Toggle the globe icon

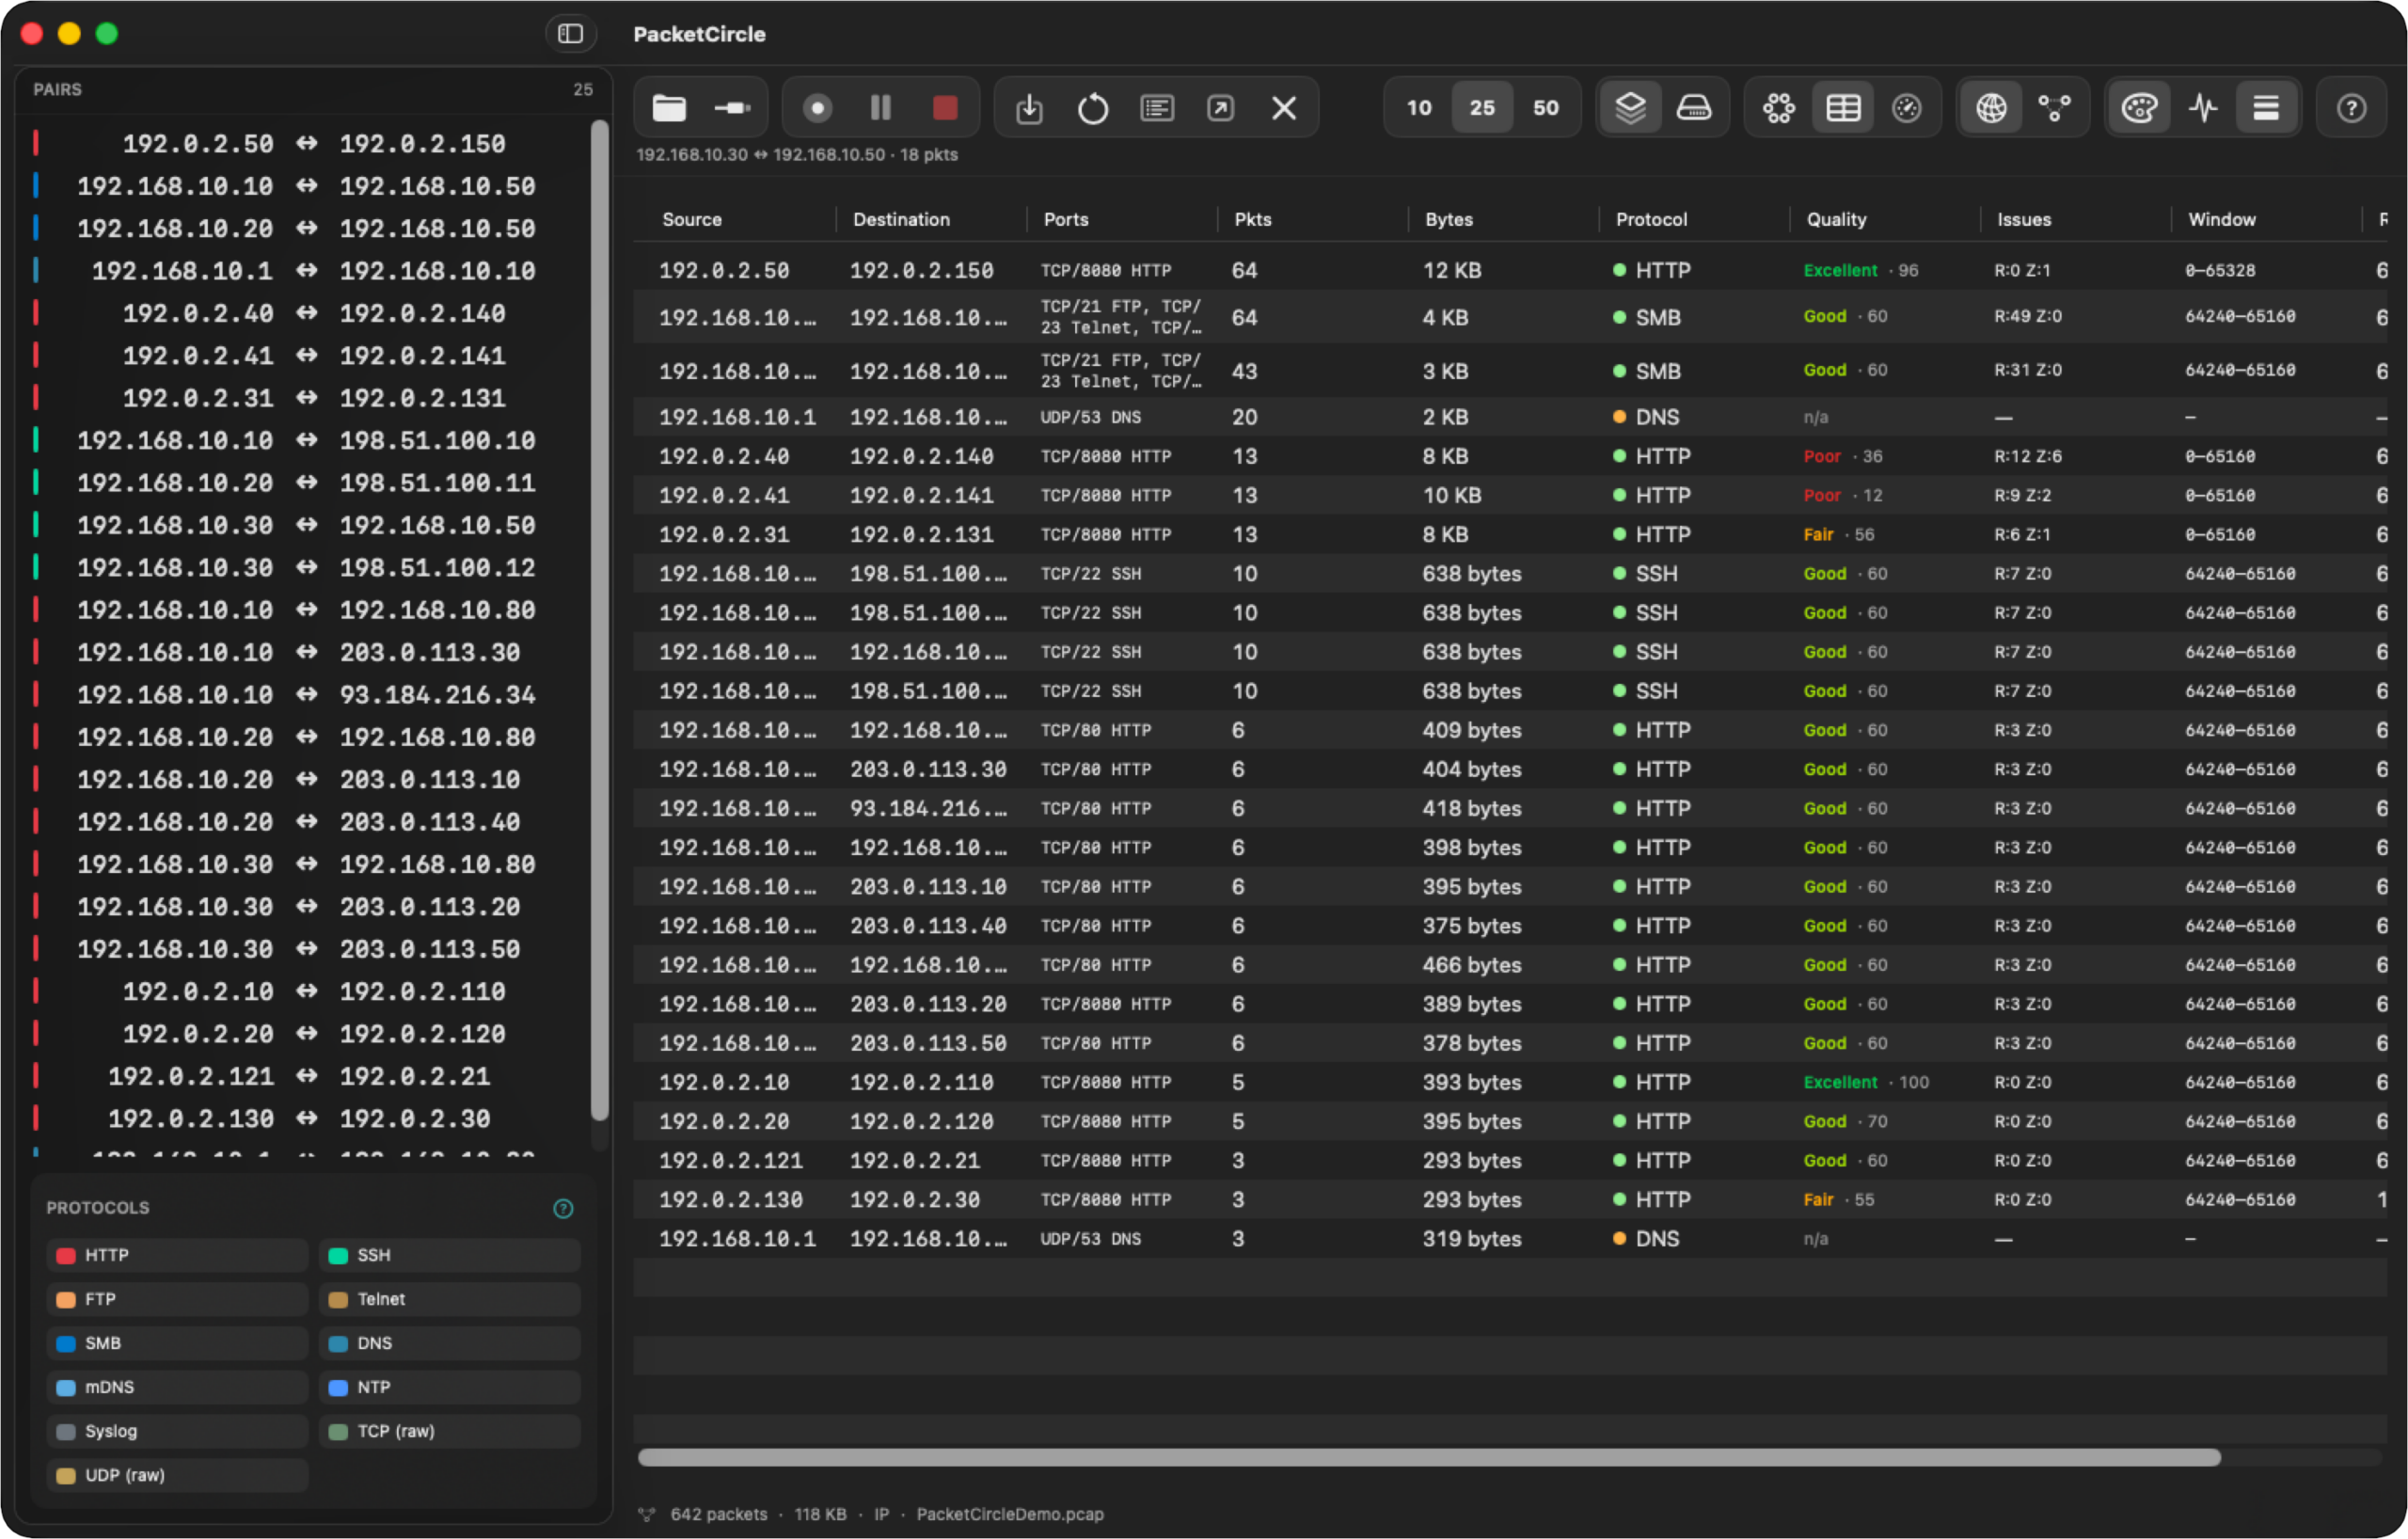[x=1991, y=108]
